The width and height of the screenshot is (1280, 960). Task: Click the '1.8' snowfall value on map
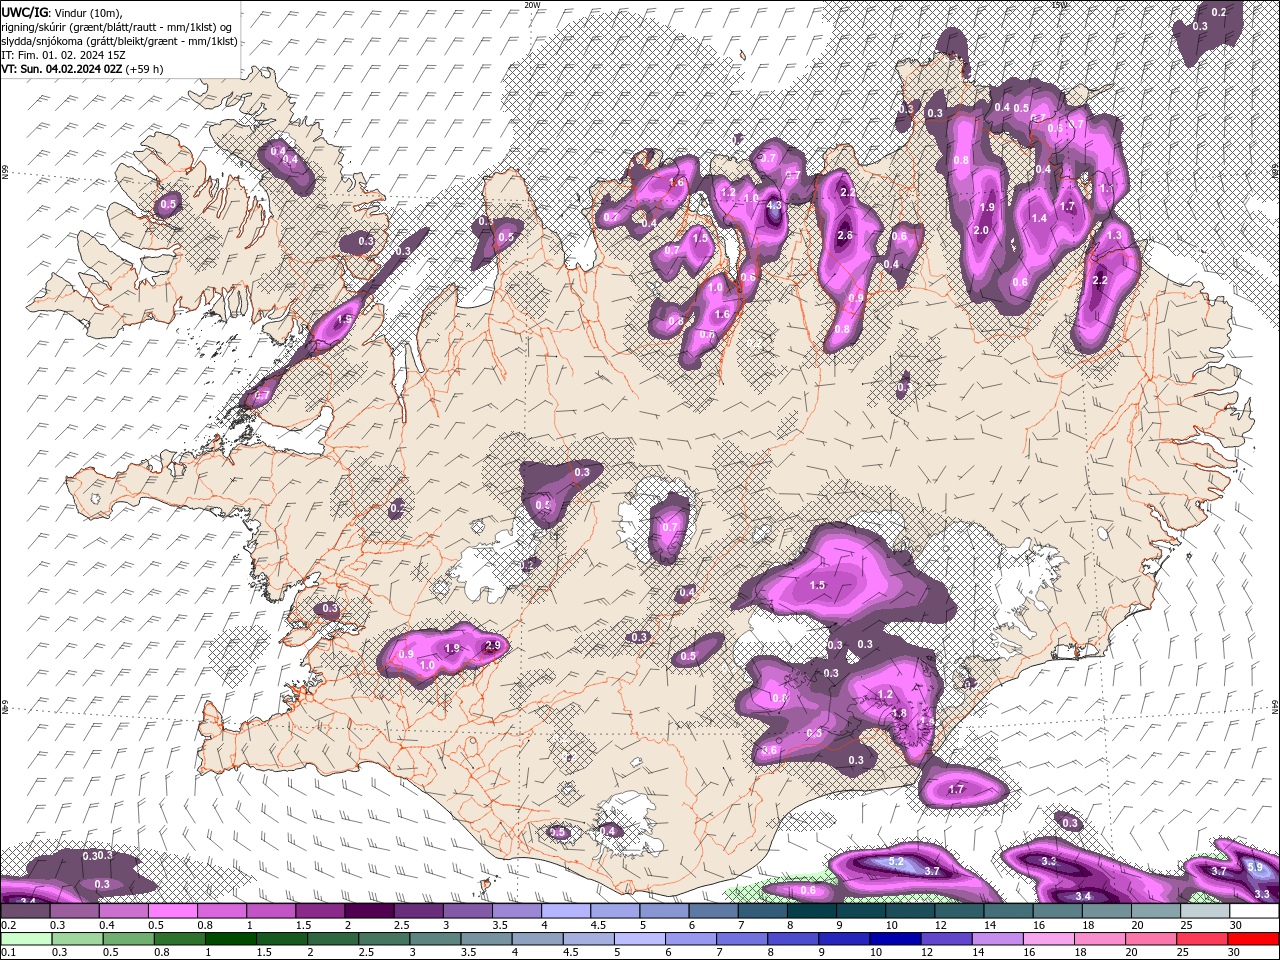(899, 713)
